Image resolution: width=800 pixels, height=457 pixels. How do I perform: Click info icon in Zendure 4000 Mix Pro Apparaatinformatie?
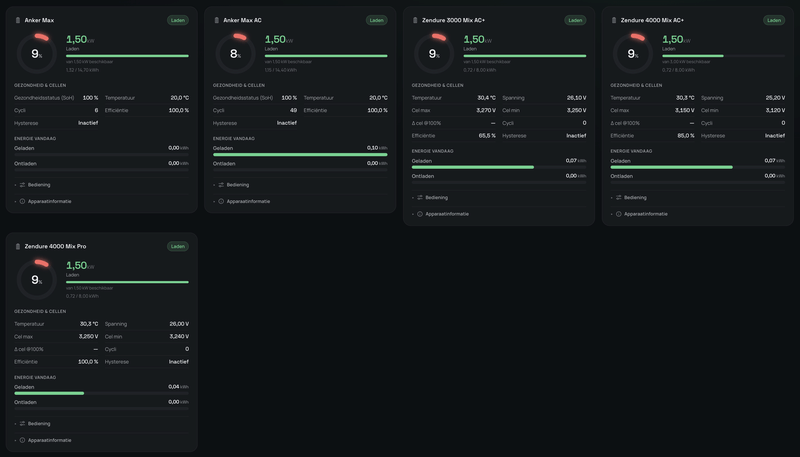22,440
